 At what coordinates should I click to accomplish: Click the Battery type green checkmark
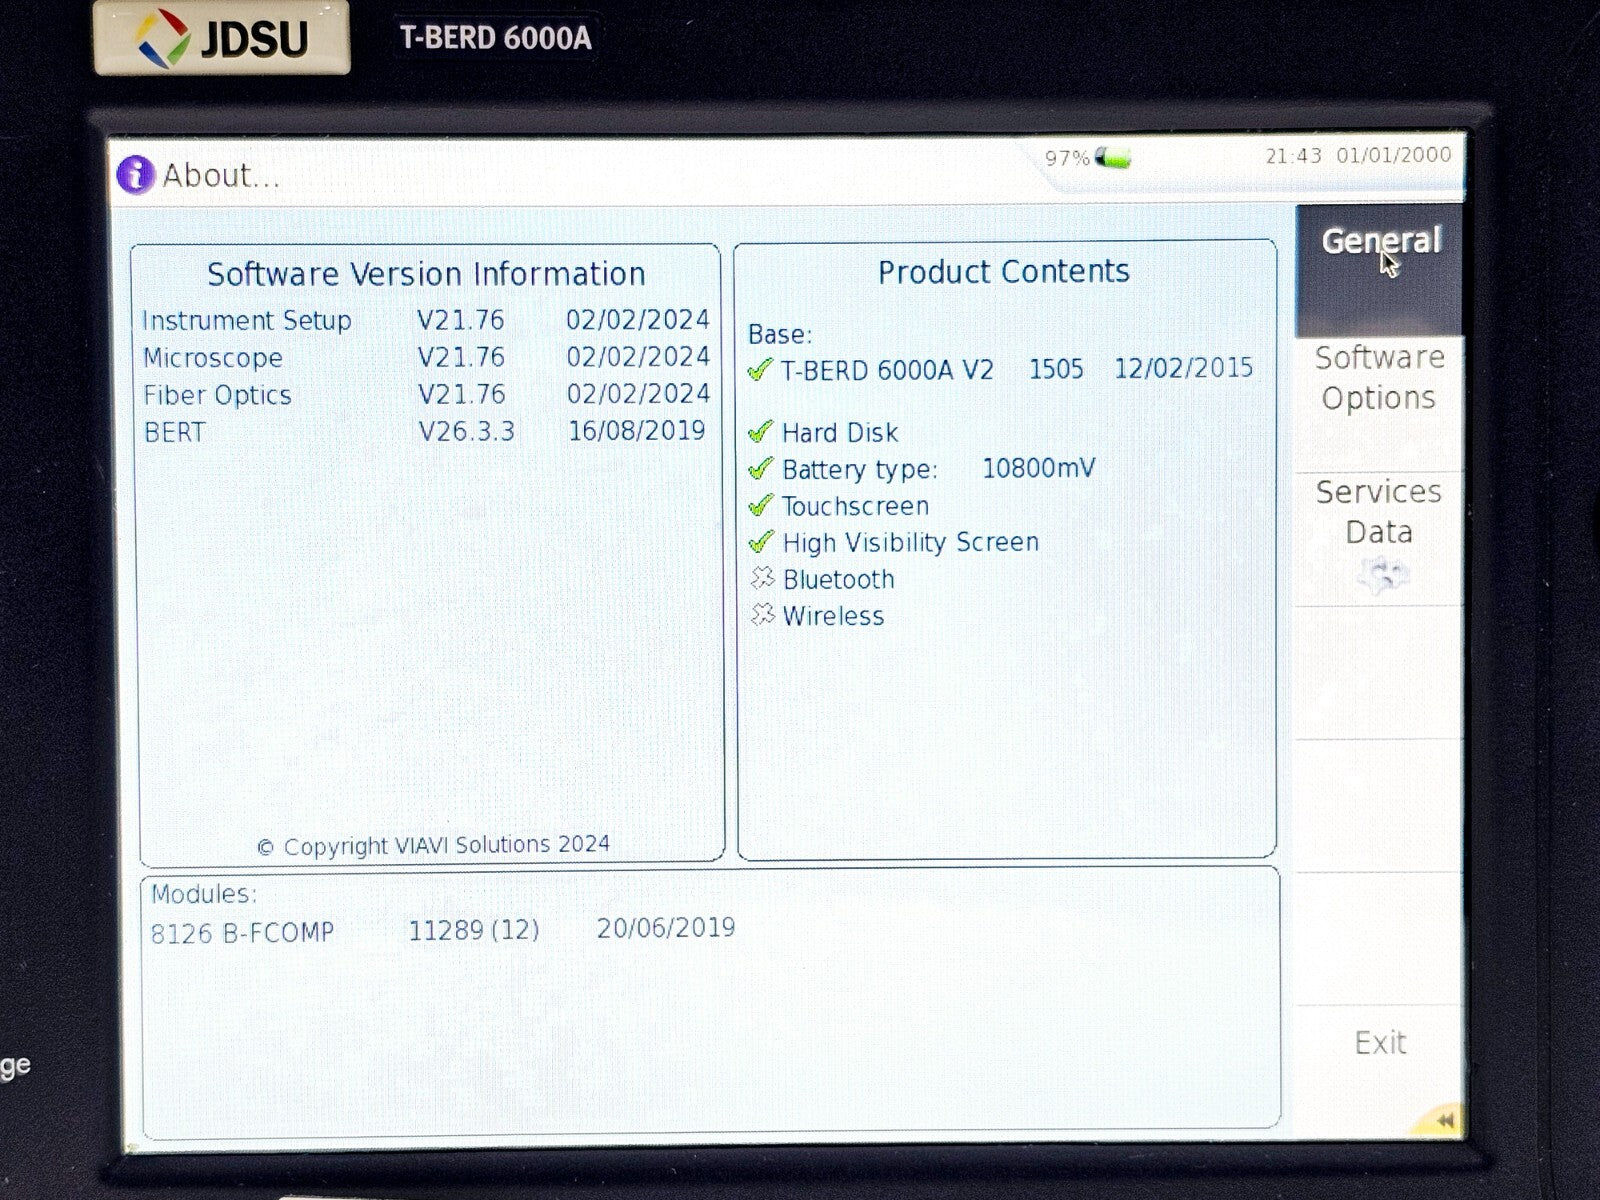(760, 469)
